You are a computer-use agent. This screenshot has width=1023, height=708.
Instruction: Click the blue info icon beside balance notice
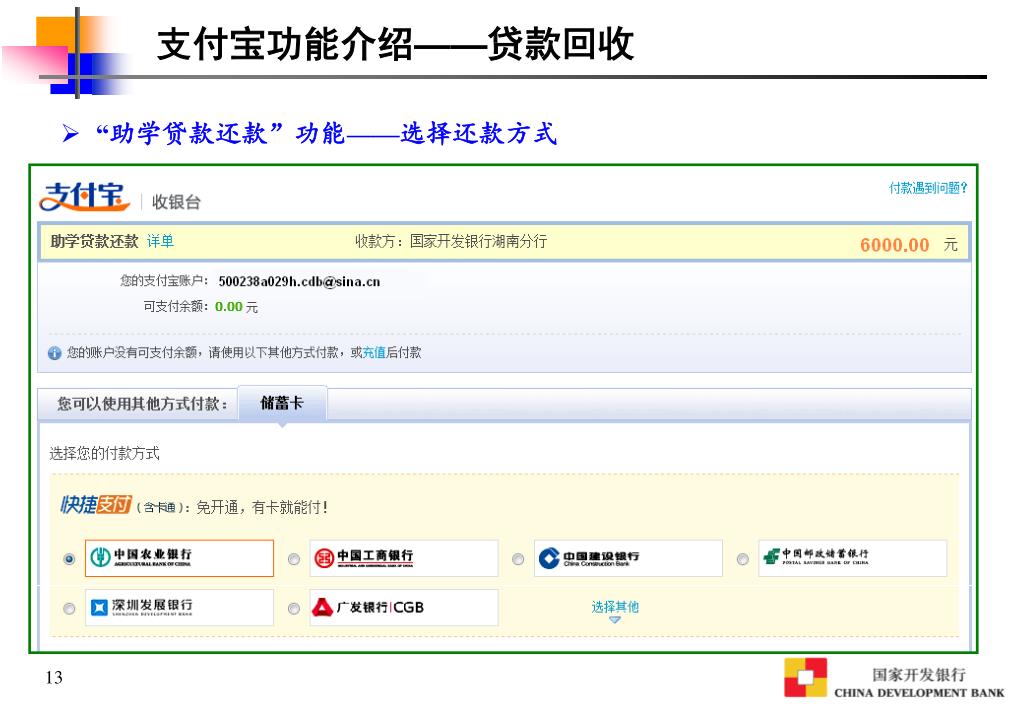click(55, 353)
